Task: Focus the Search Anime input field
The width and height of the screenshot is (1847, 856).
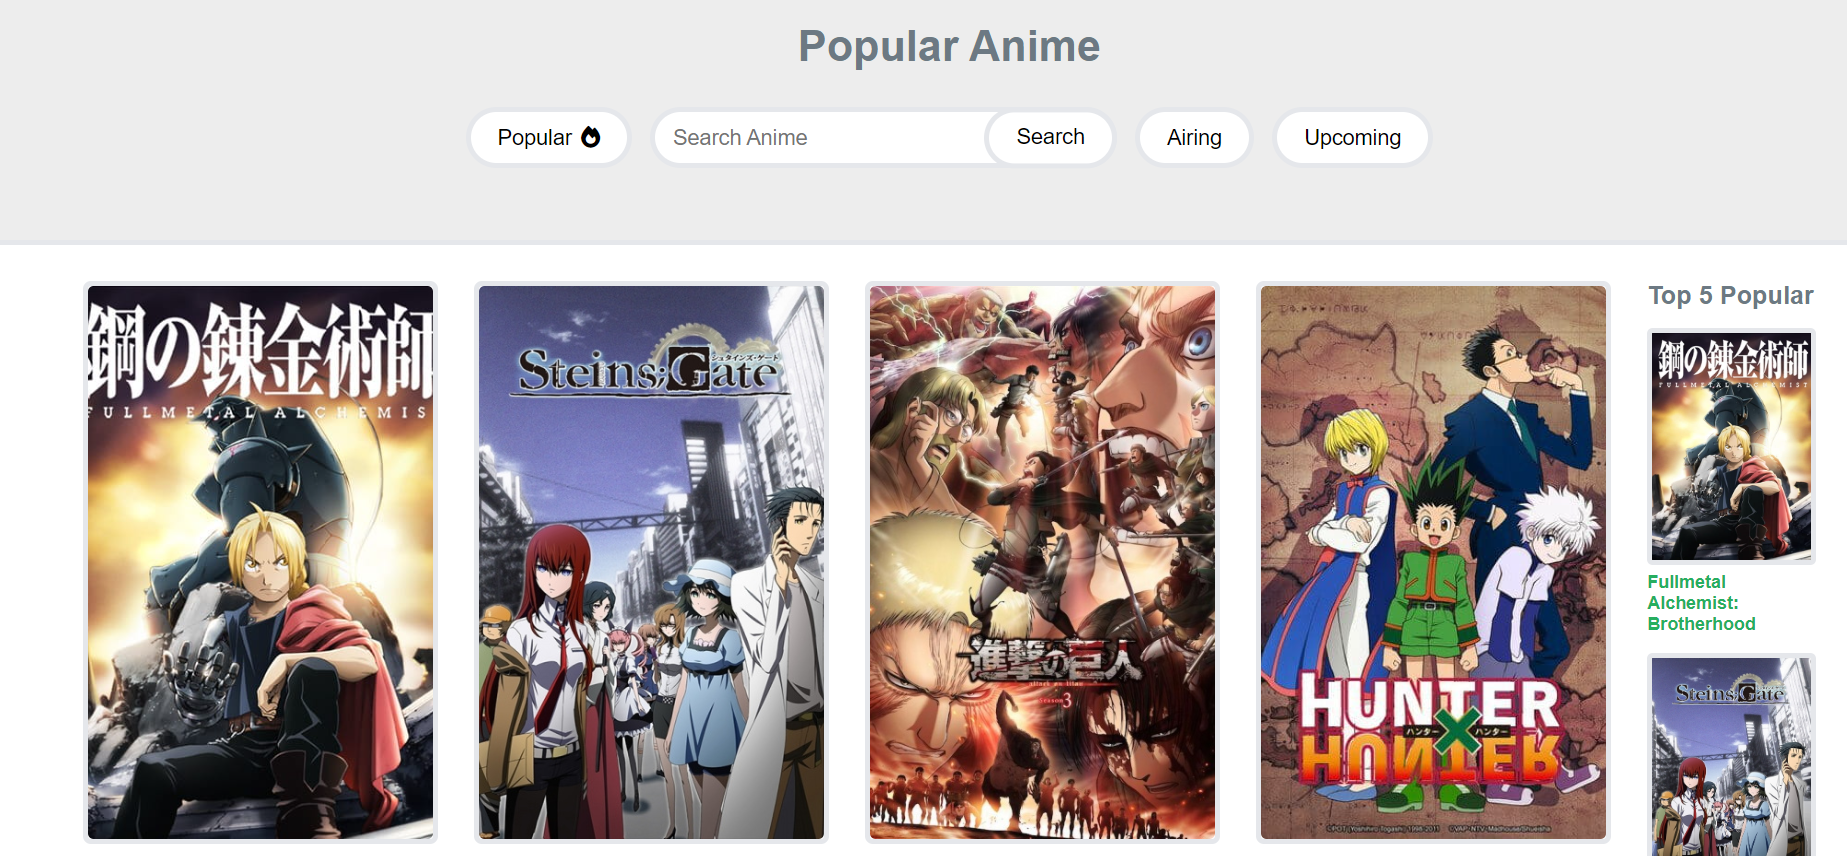Action: pos(821,137)
